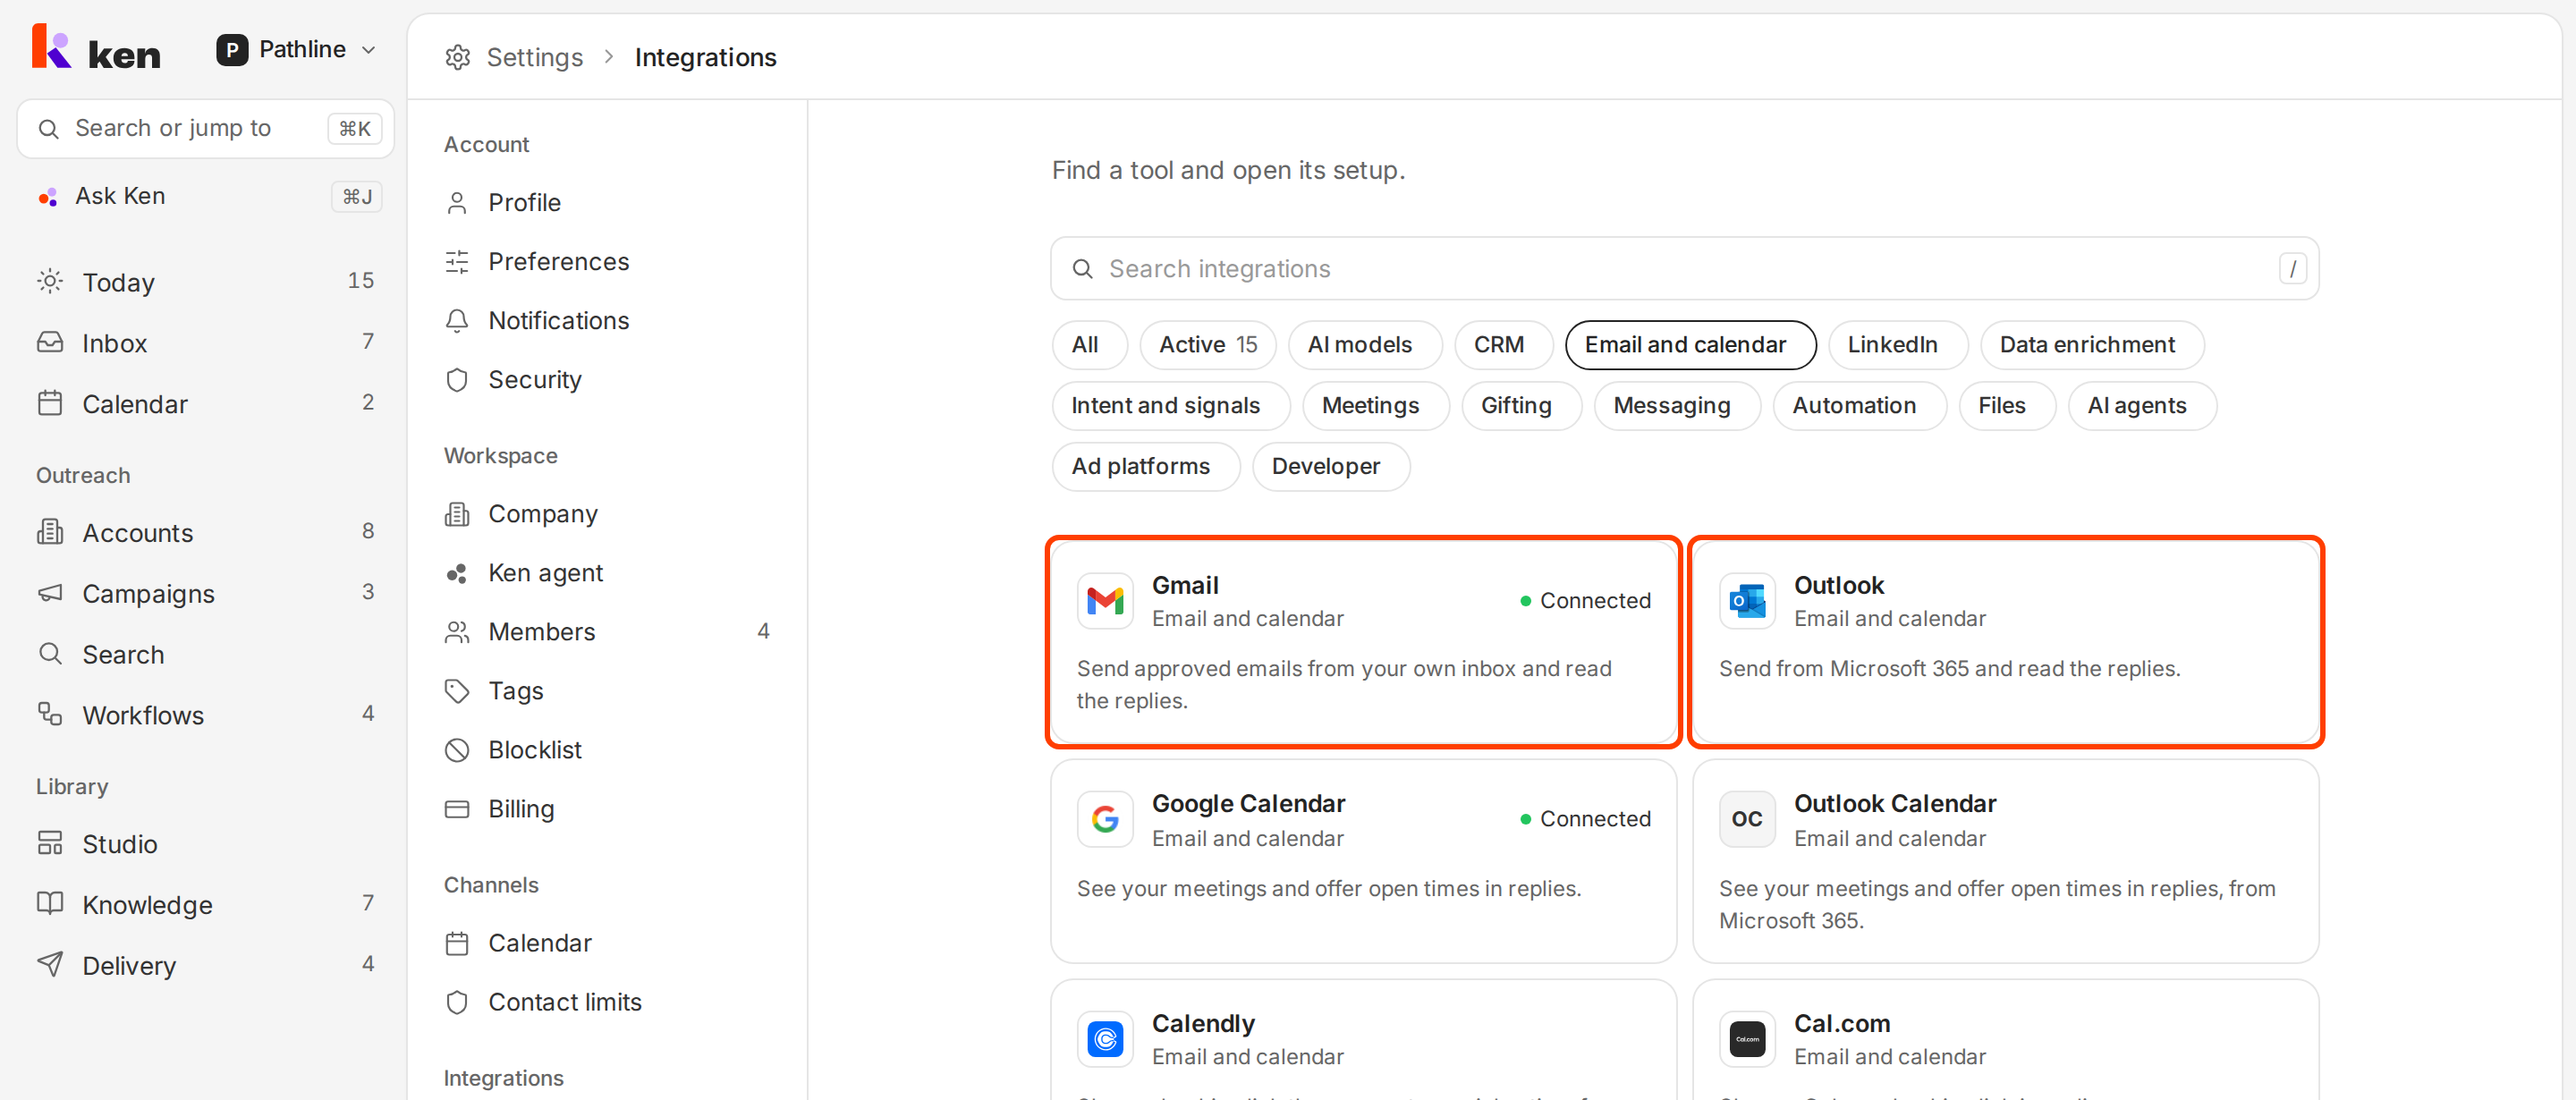Open Ask Ken assistant
Screen dimensions: 2576x1100
pyautogui.click(x=206, y=196)
